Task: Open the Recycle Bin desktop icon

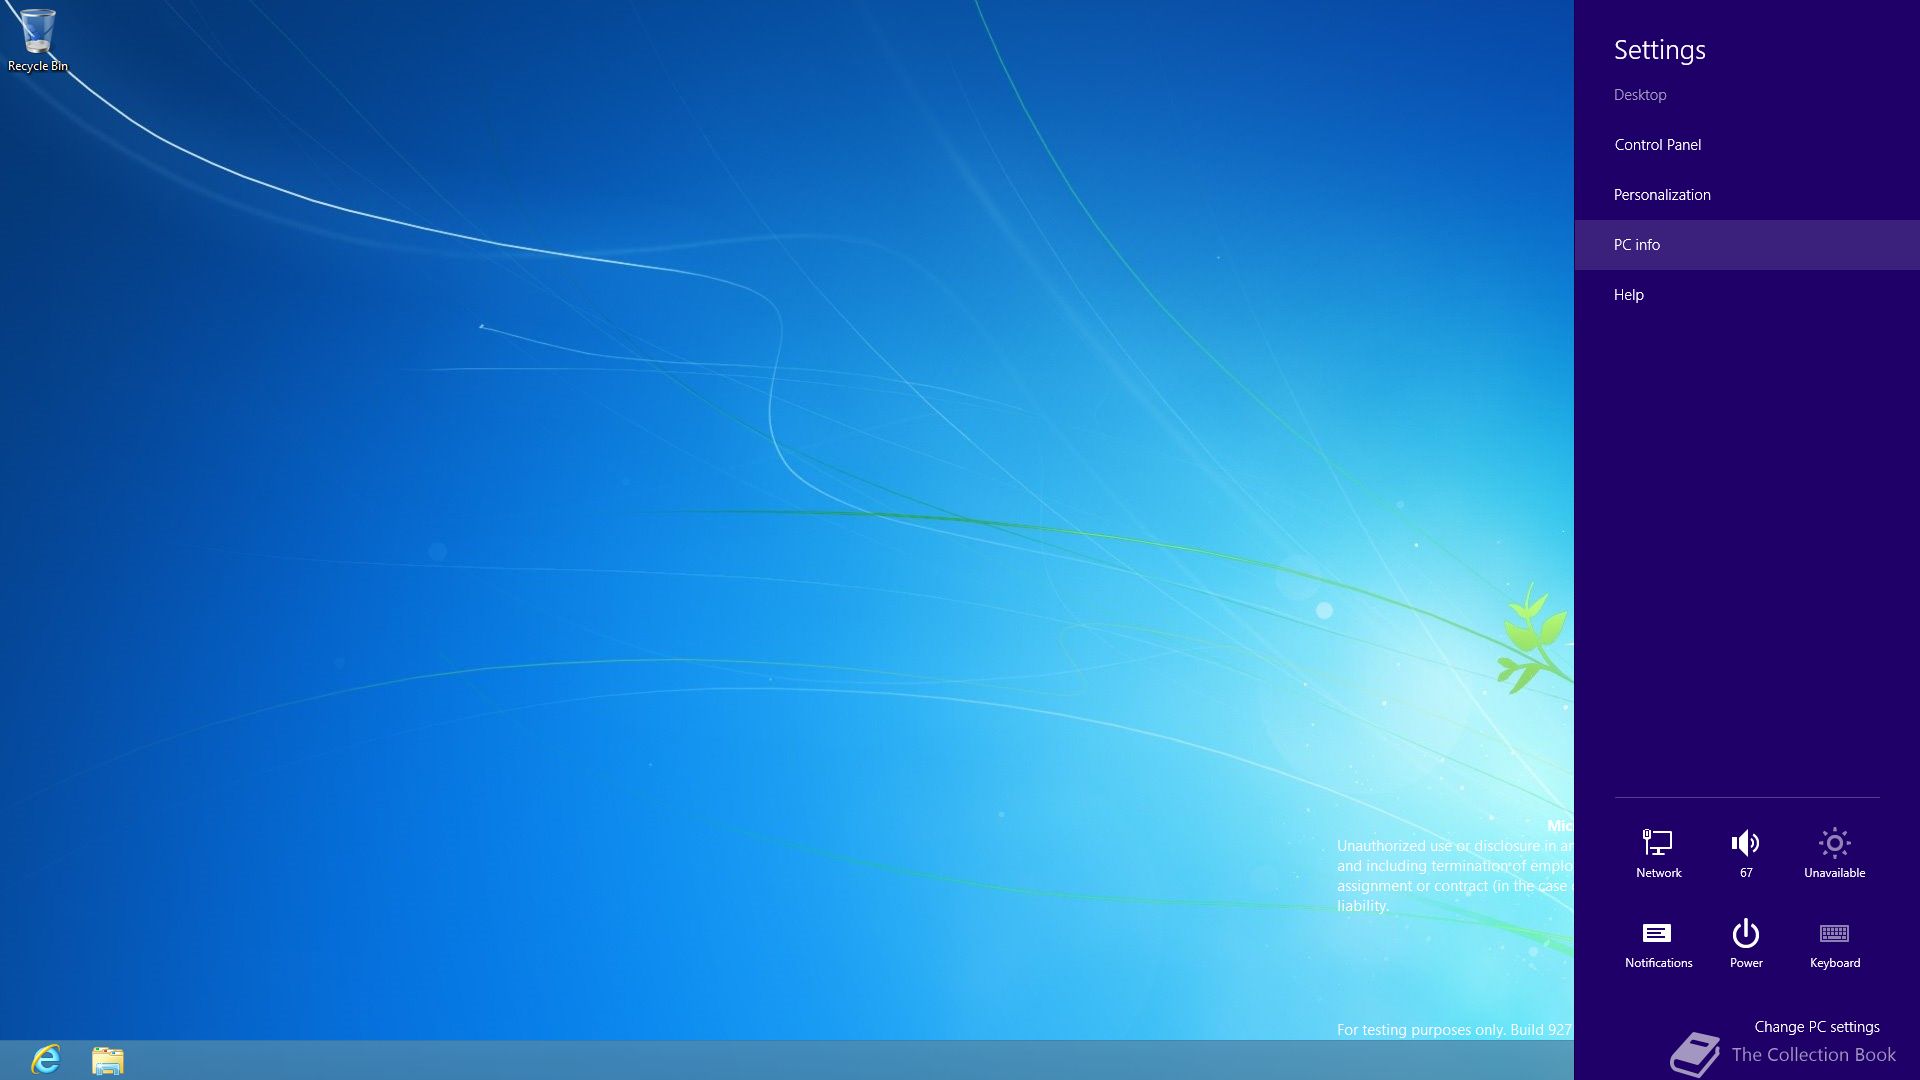Action: [37, 40]
